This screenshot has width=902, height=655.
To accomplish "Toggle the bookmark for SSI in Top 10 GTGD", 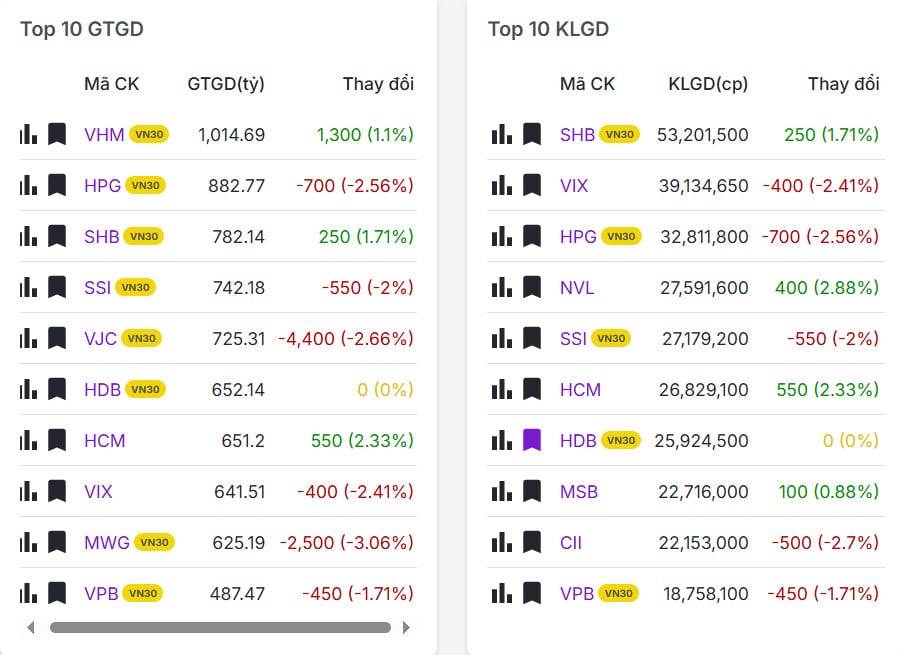I will [57, 287].
